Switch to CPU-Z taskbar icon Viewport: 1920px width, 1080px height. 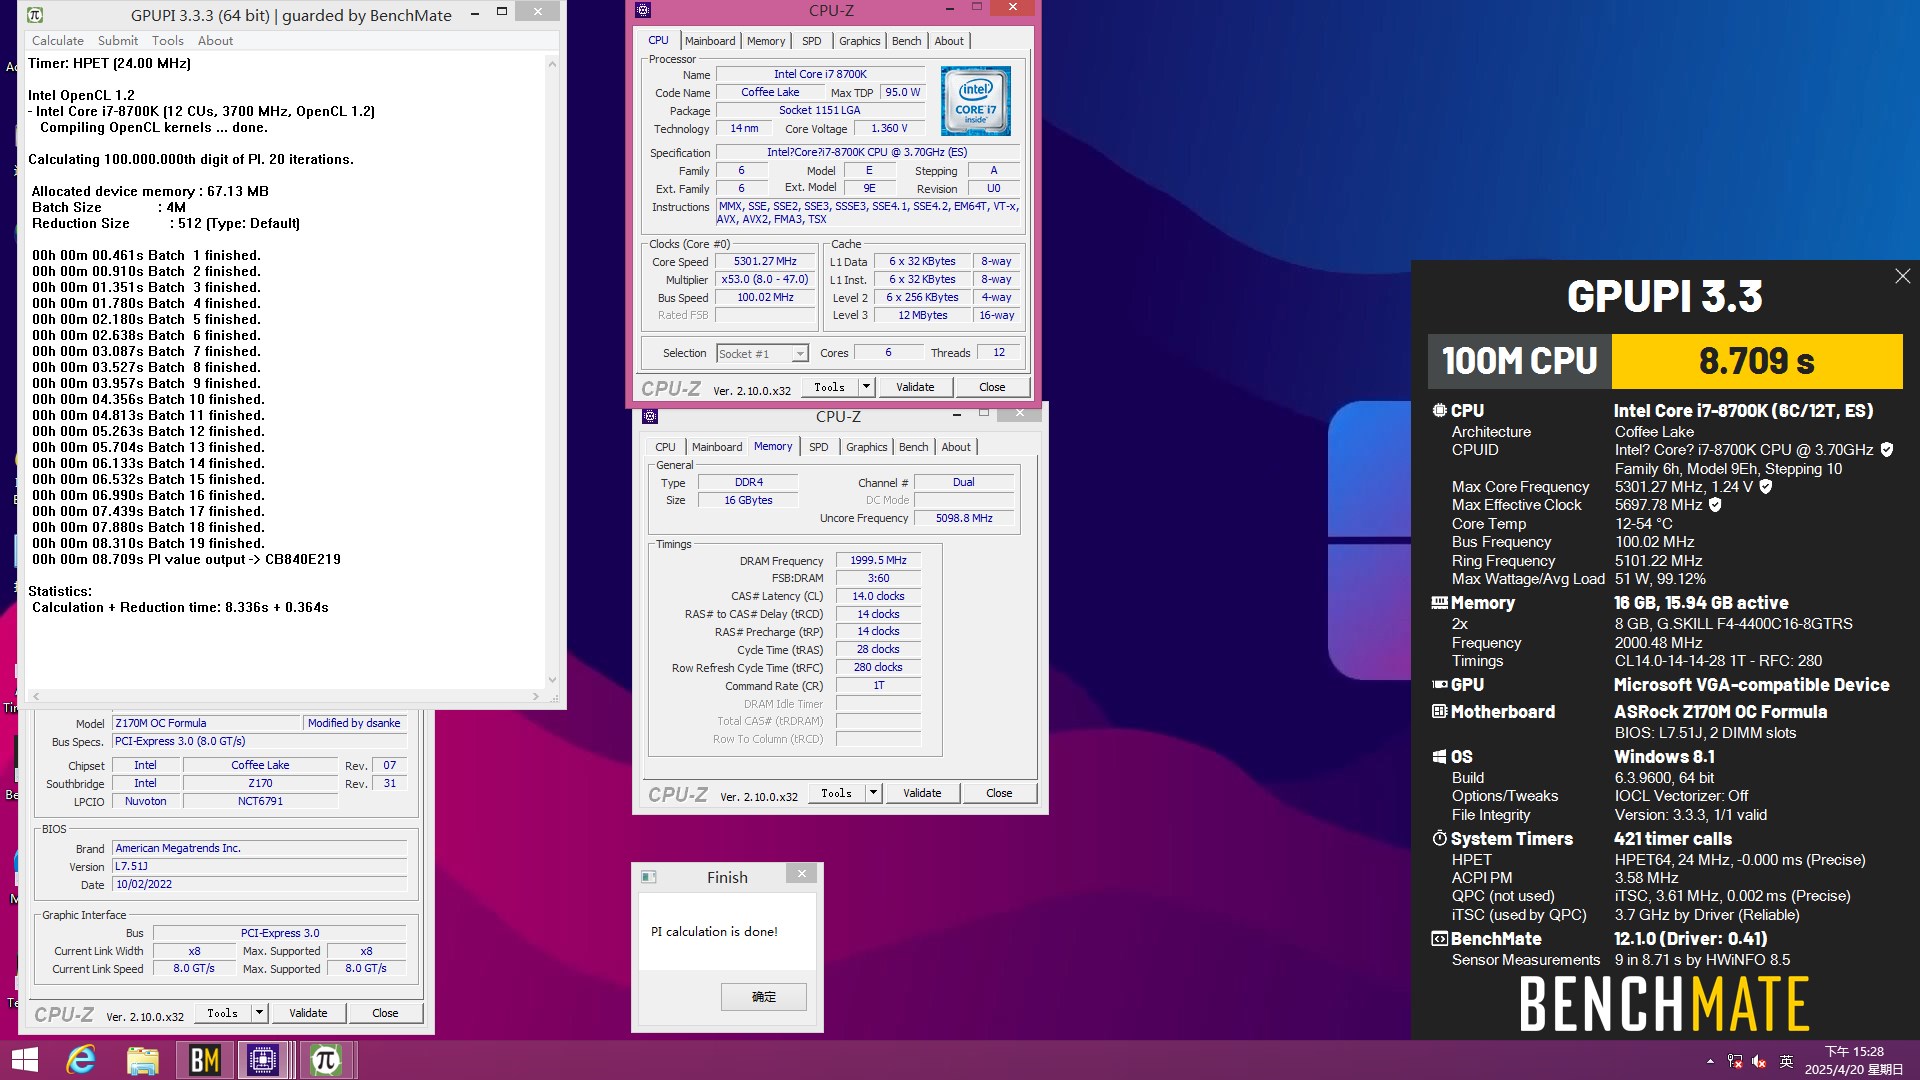[x=263, y=1060]
